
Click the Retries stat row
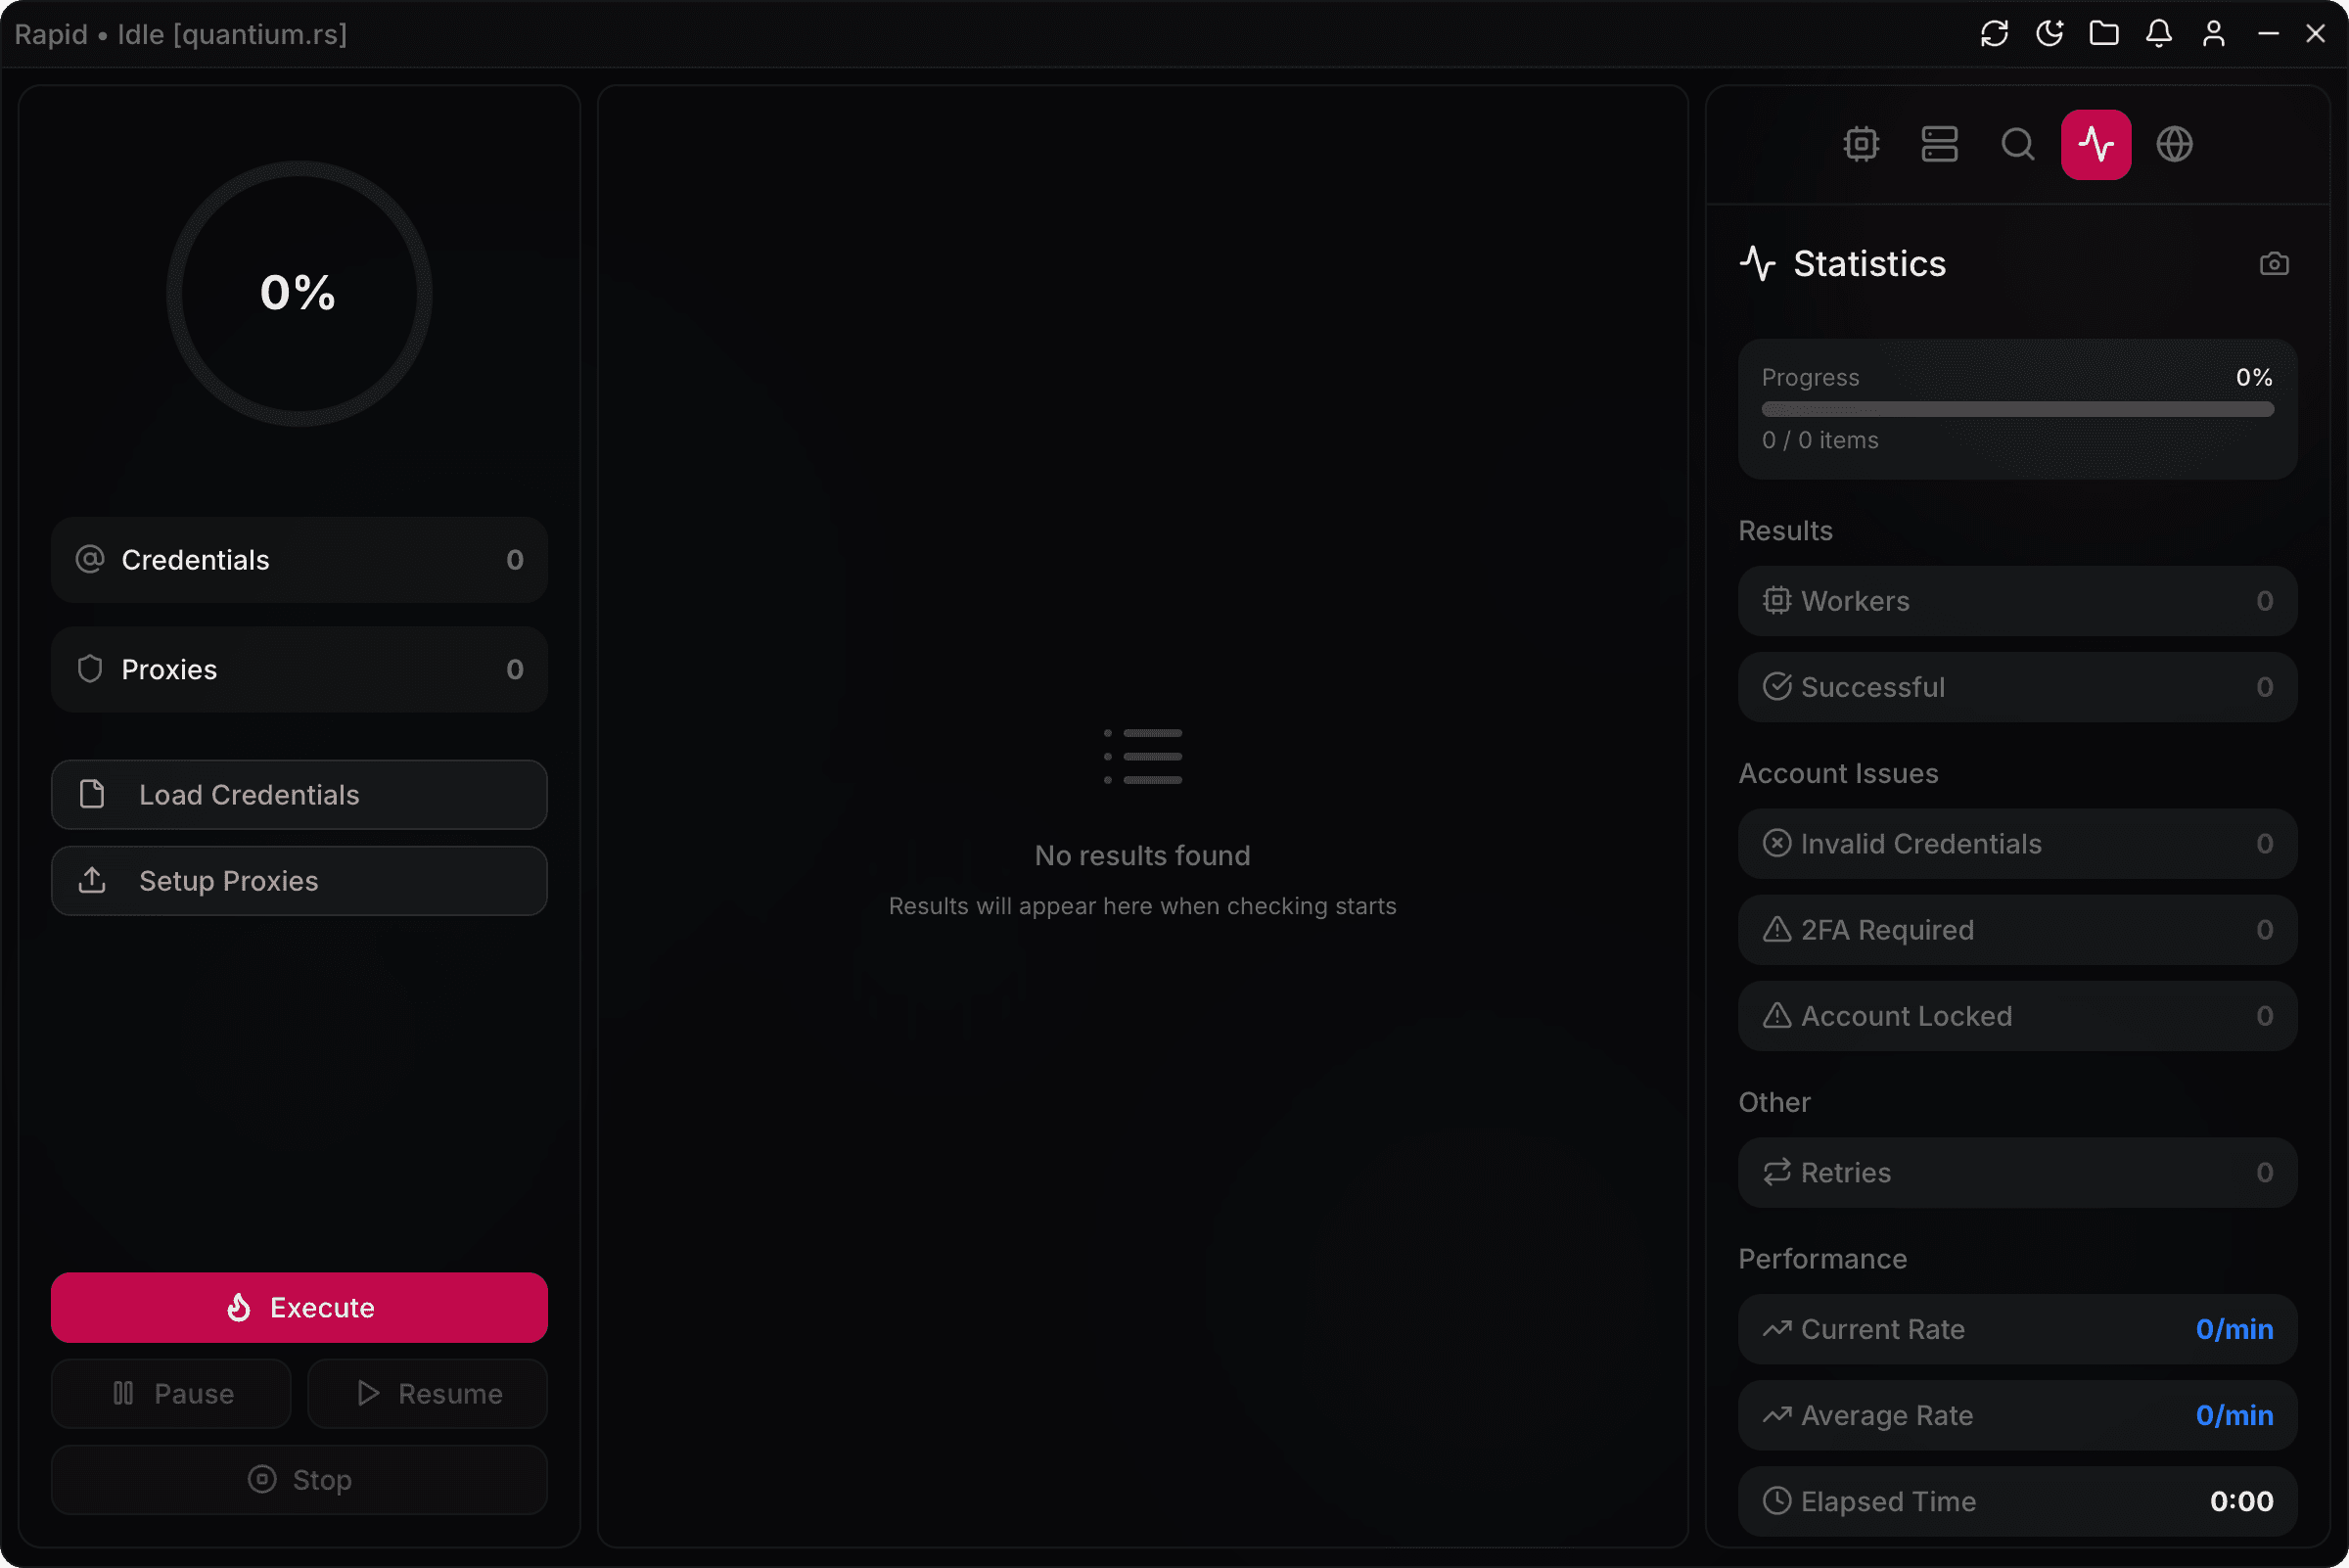pos(2017,1173)
